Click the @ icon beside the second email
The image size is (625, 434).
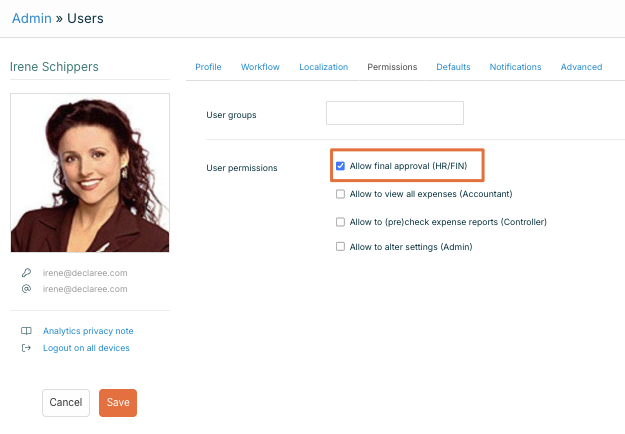26,289
